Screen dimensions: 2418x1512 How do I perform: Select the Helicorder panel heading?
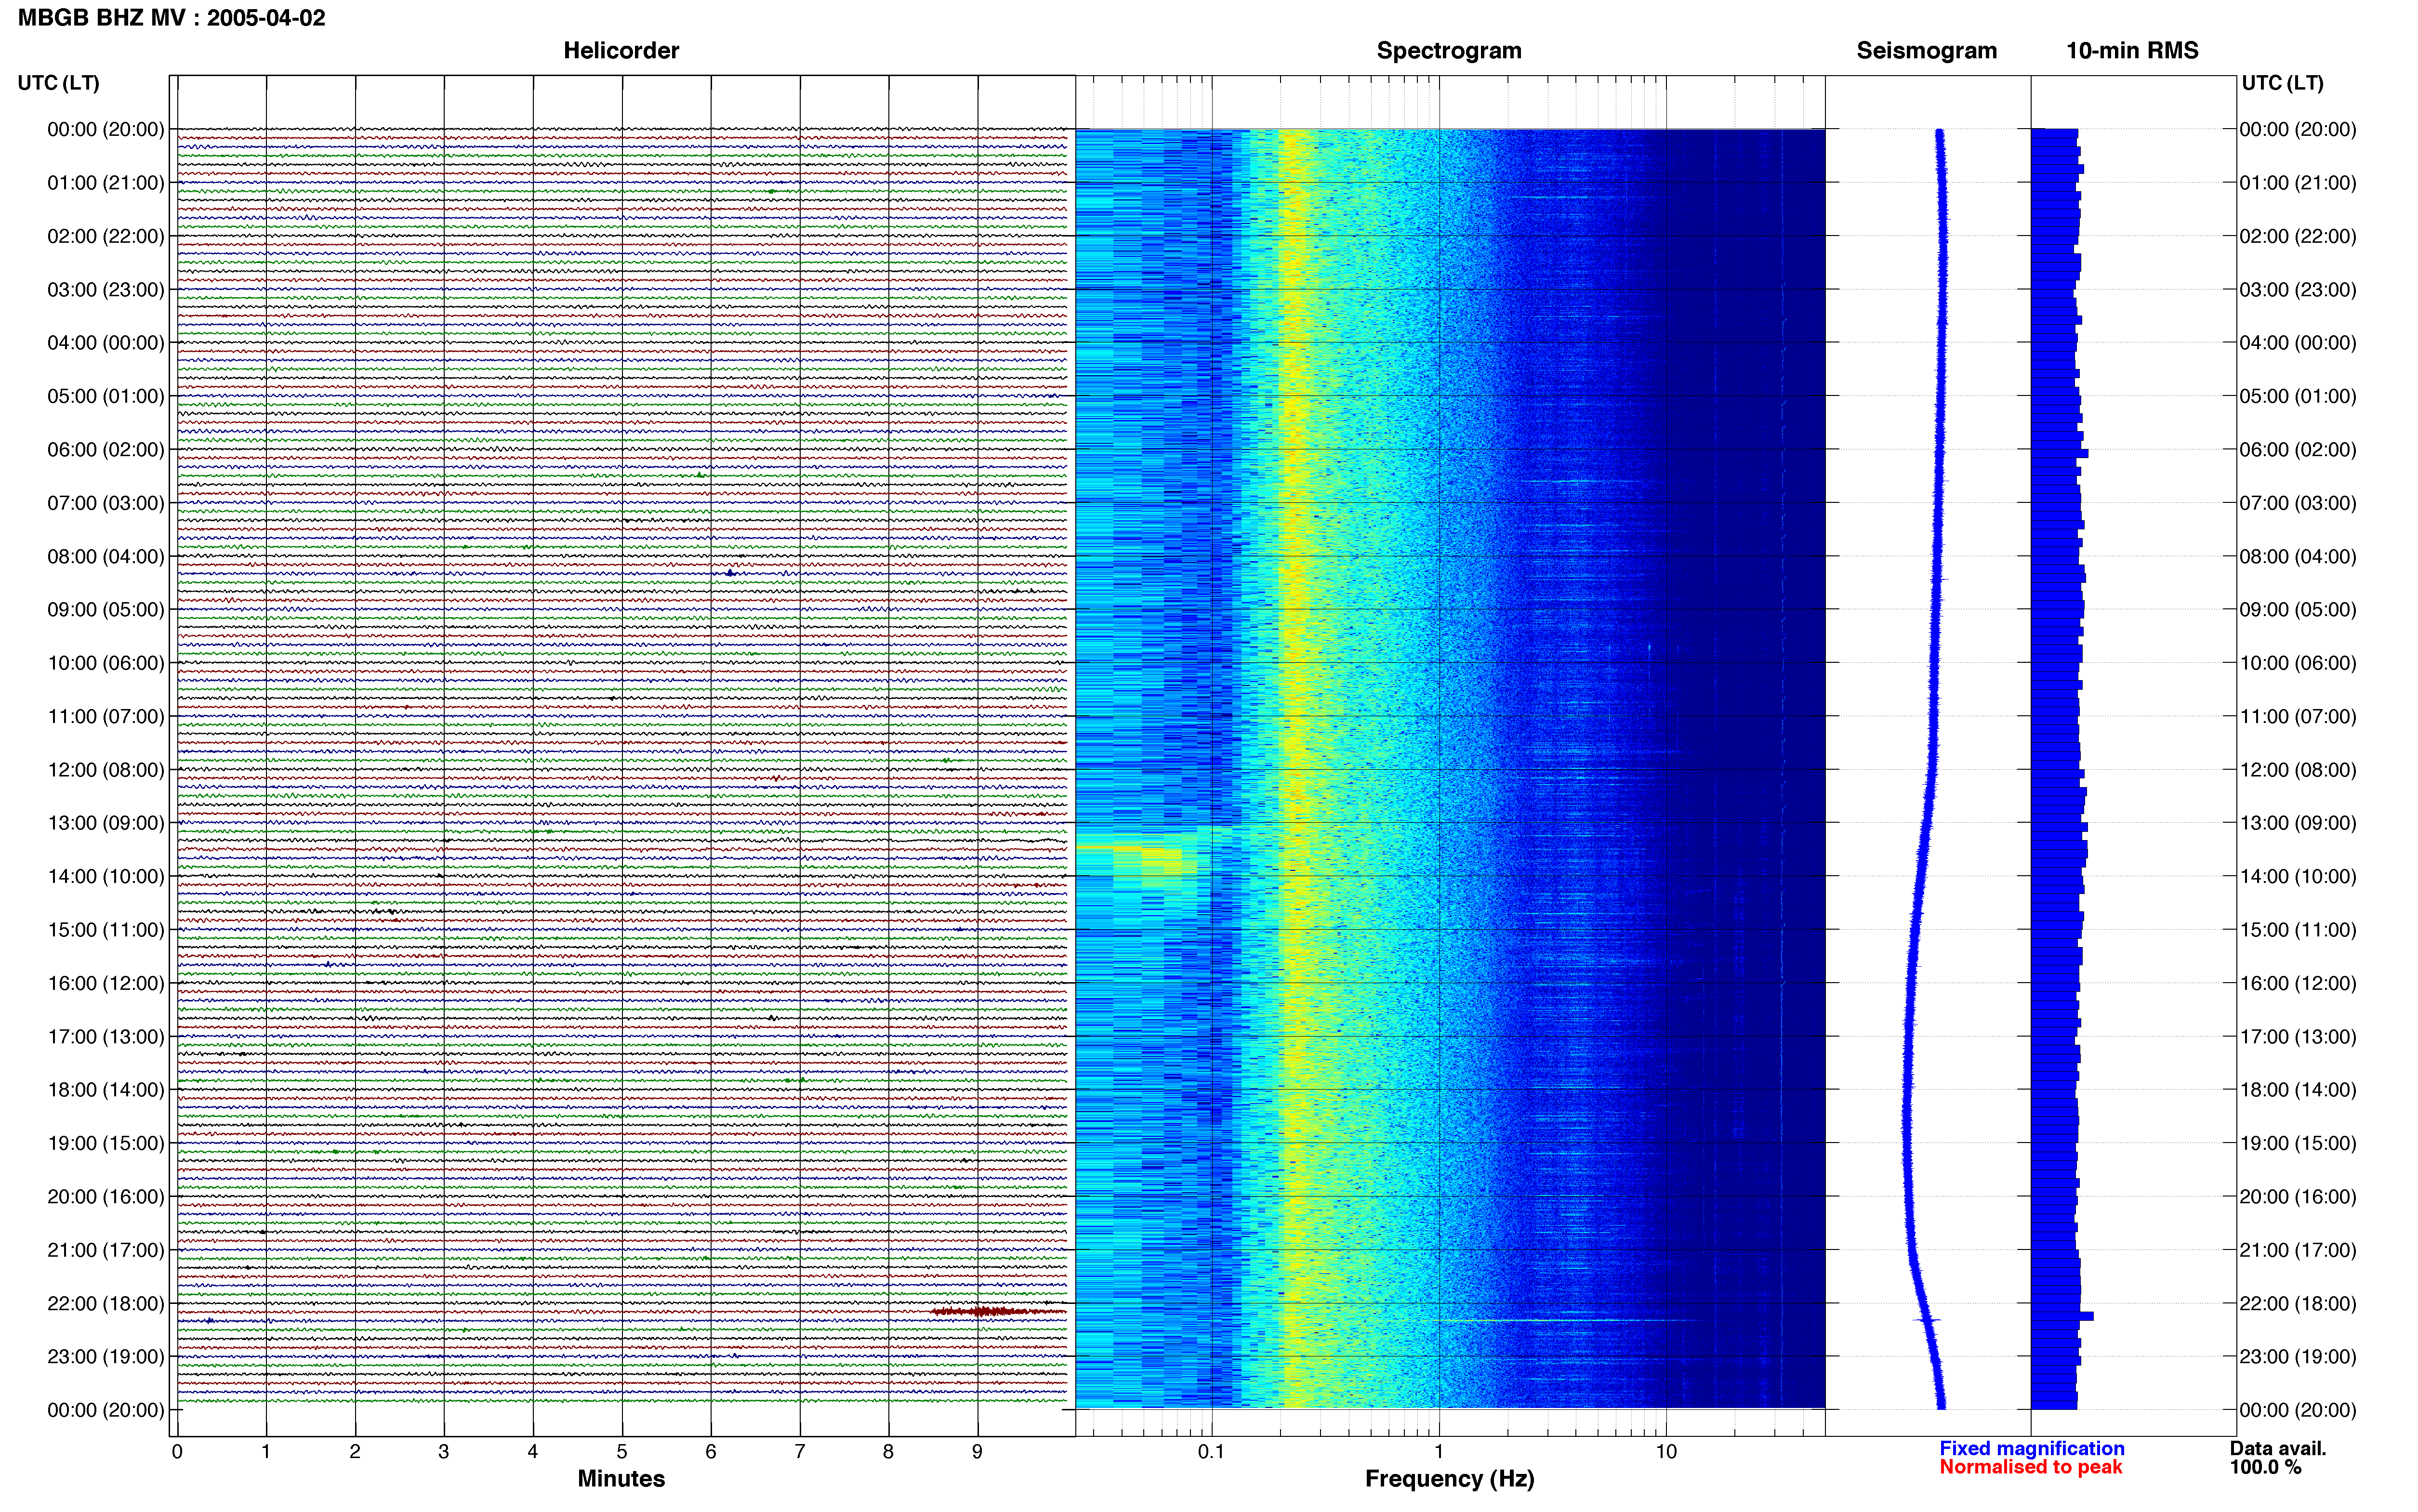[x=621, y=50]
